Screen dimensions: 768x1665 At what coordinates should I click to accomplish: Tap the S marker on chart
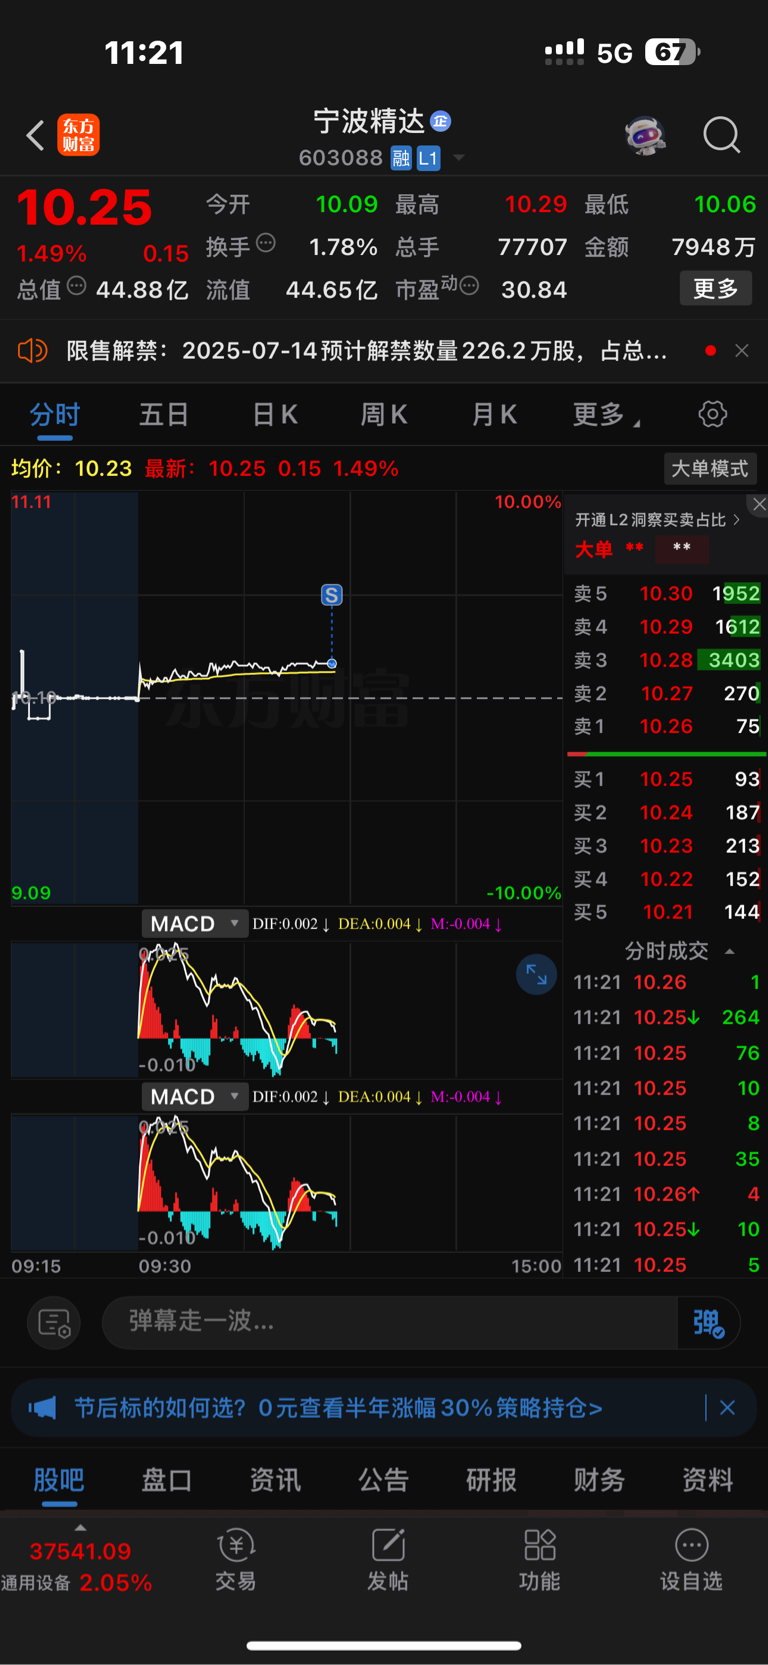[332, 595]
